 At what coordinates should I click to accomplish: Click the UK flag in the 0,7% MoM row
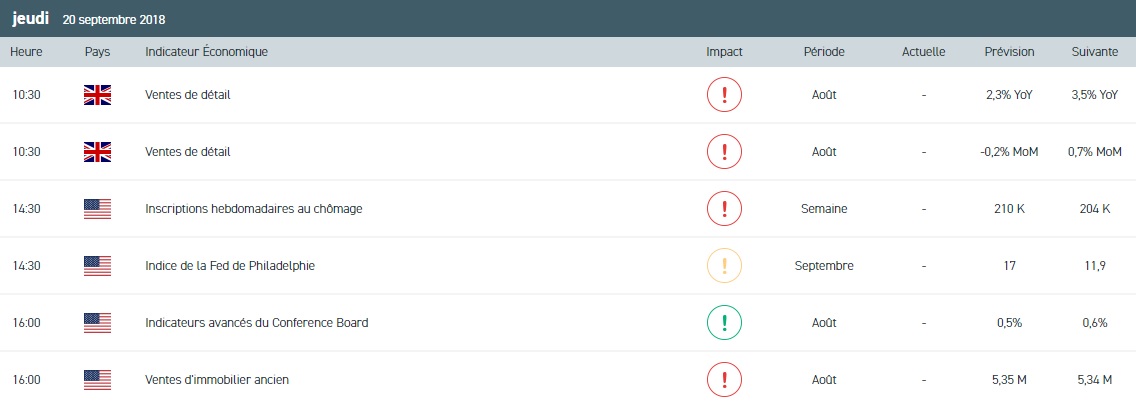pos(97,152)
